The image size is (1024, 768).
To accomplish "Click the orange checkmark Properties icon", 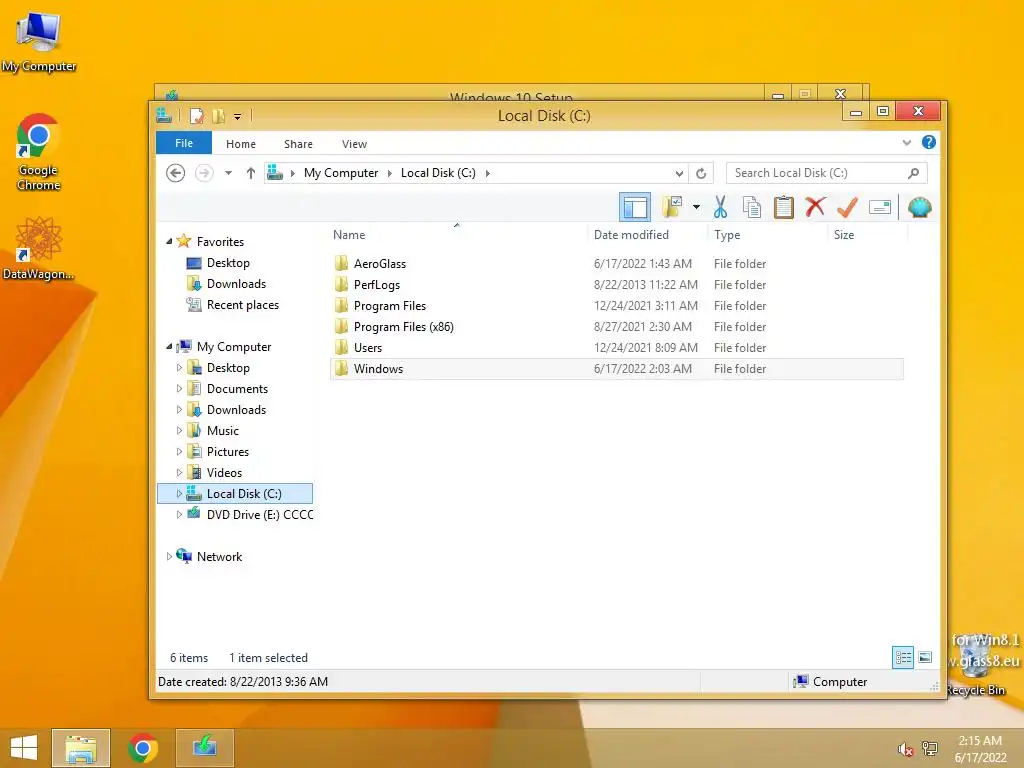I will (847, 208).
